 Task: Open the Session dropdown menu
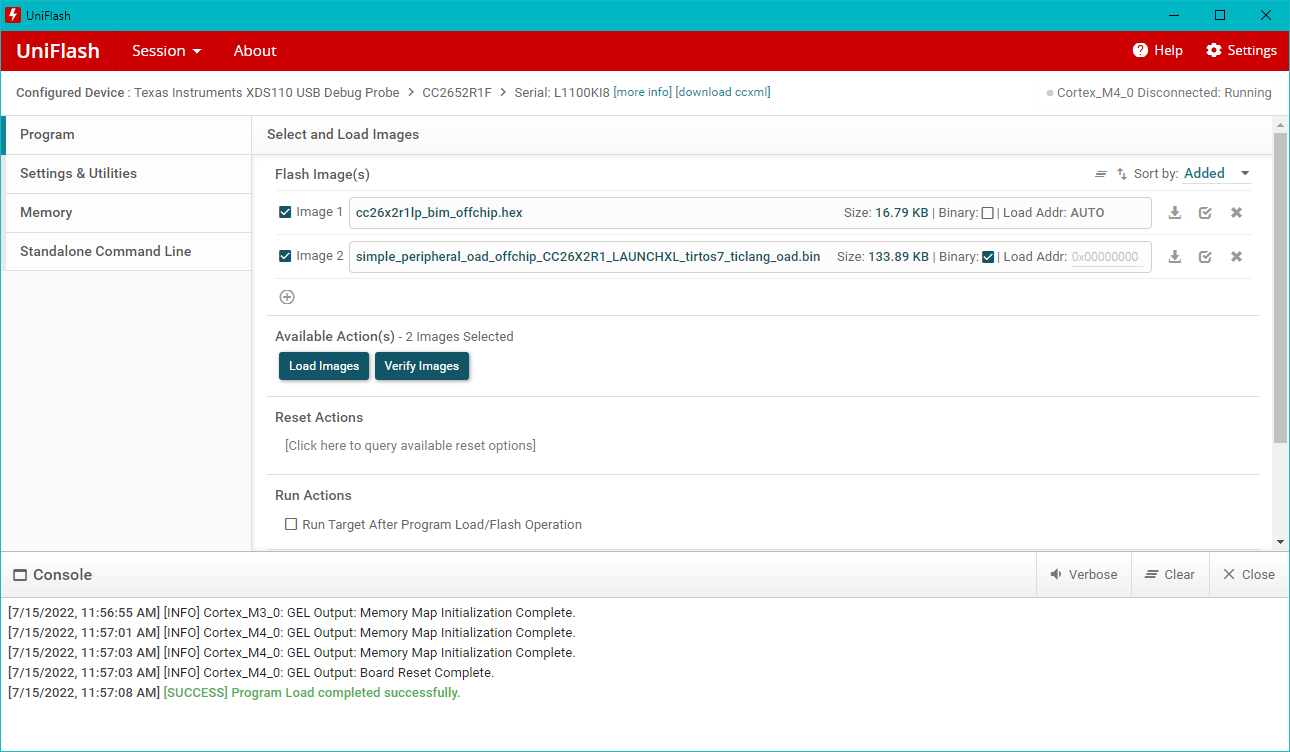[x=167, y=51]
